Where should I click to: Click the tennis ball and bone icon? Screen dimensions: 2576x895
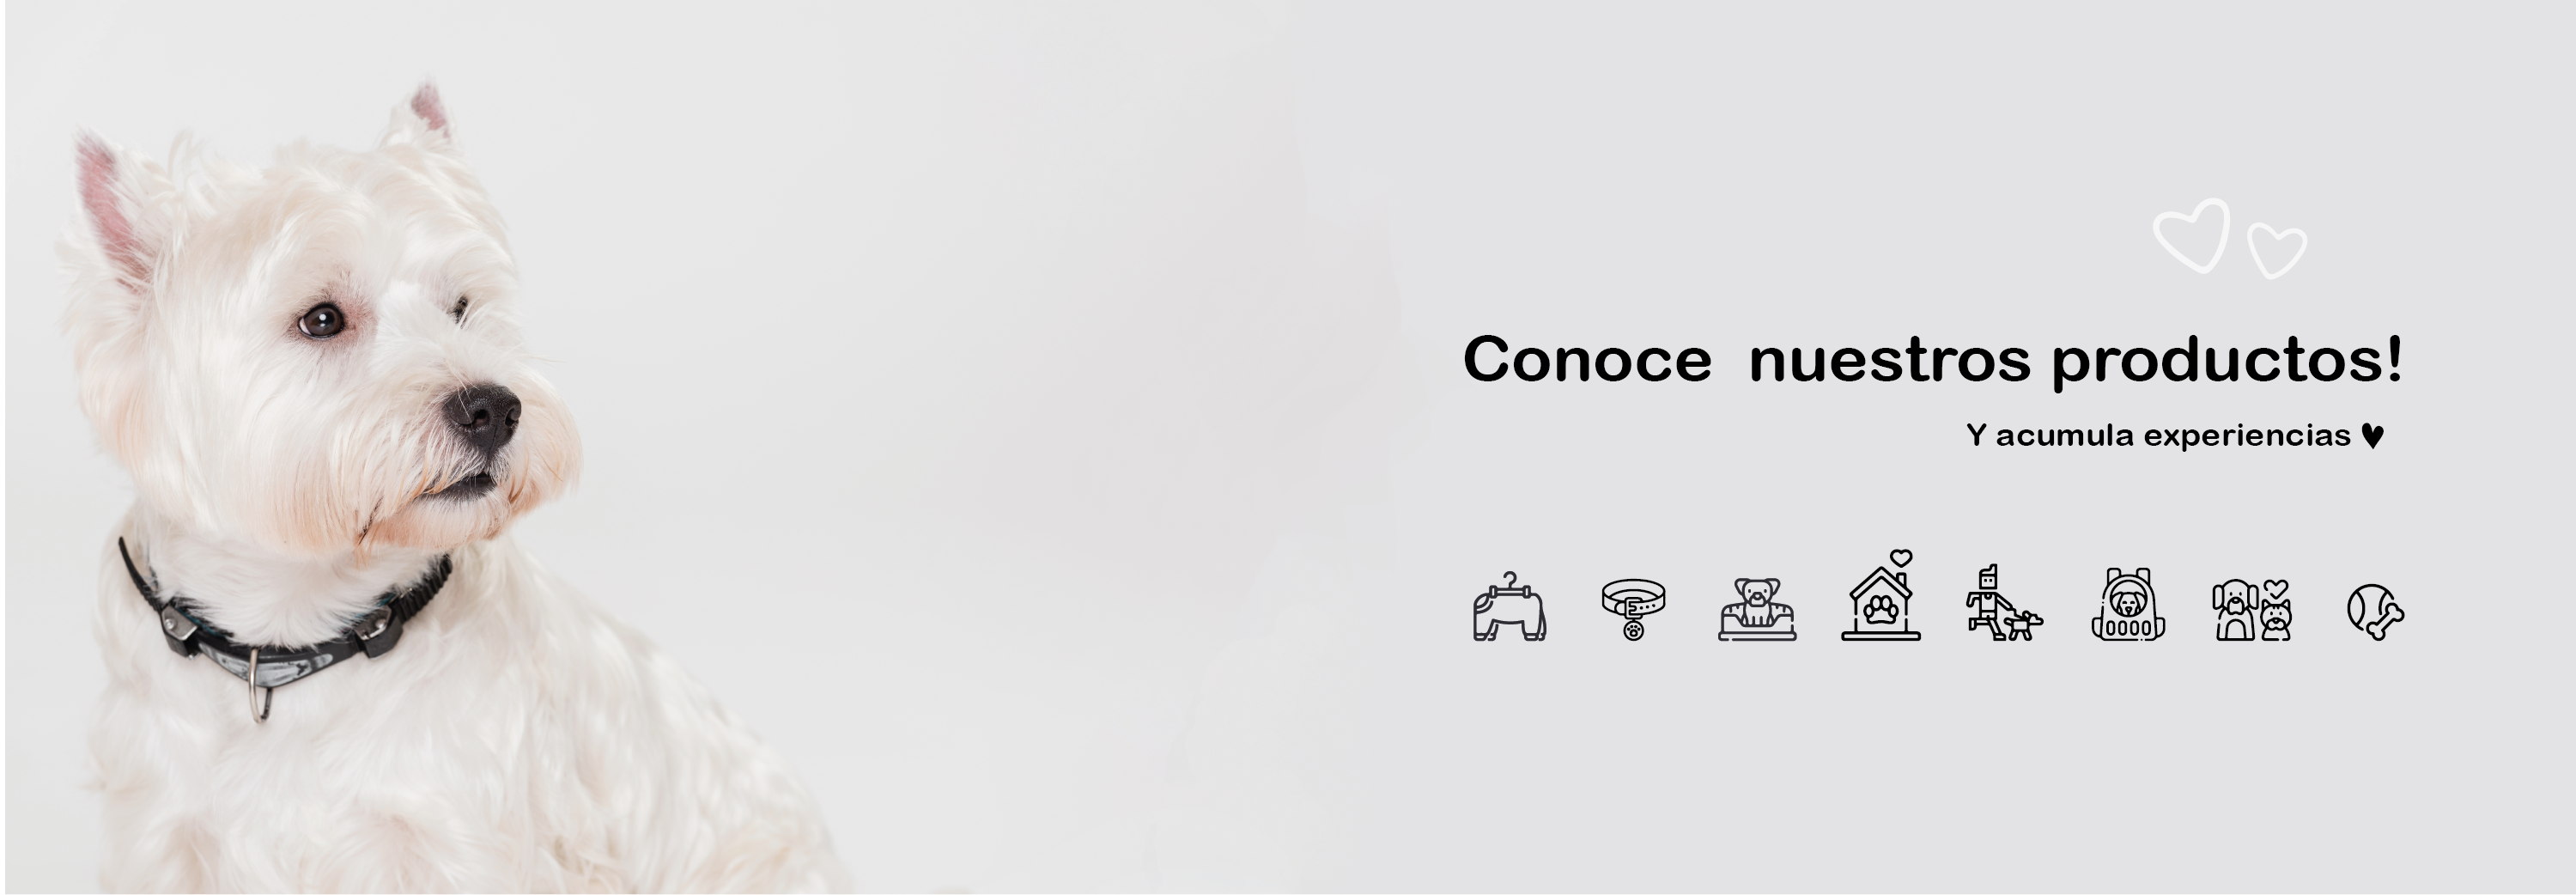click(x=2376, y=612)
